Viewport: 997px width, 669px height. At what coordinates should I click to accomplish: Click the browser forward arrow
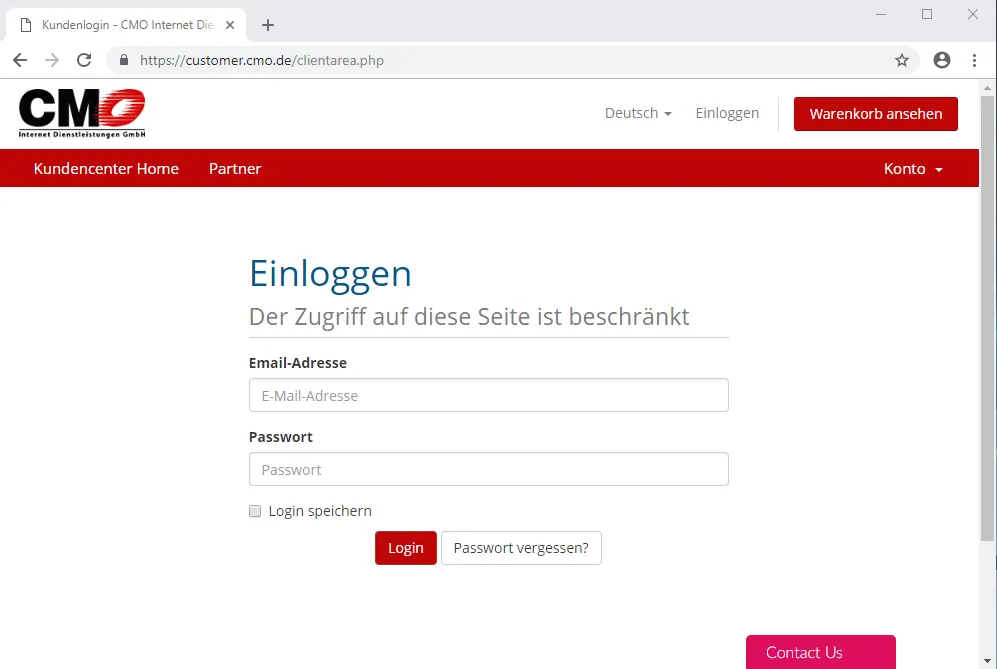click(x=52, y=60)
